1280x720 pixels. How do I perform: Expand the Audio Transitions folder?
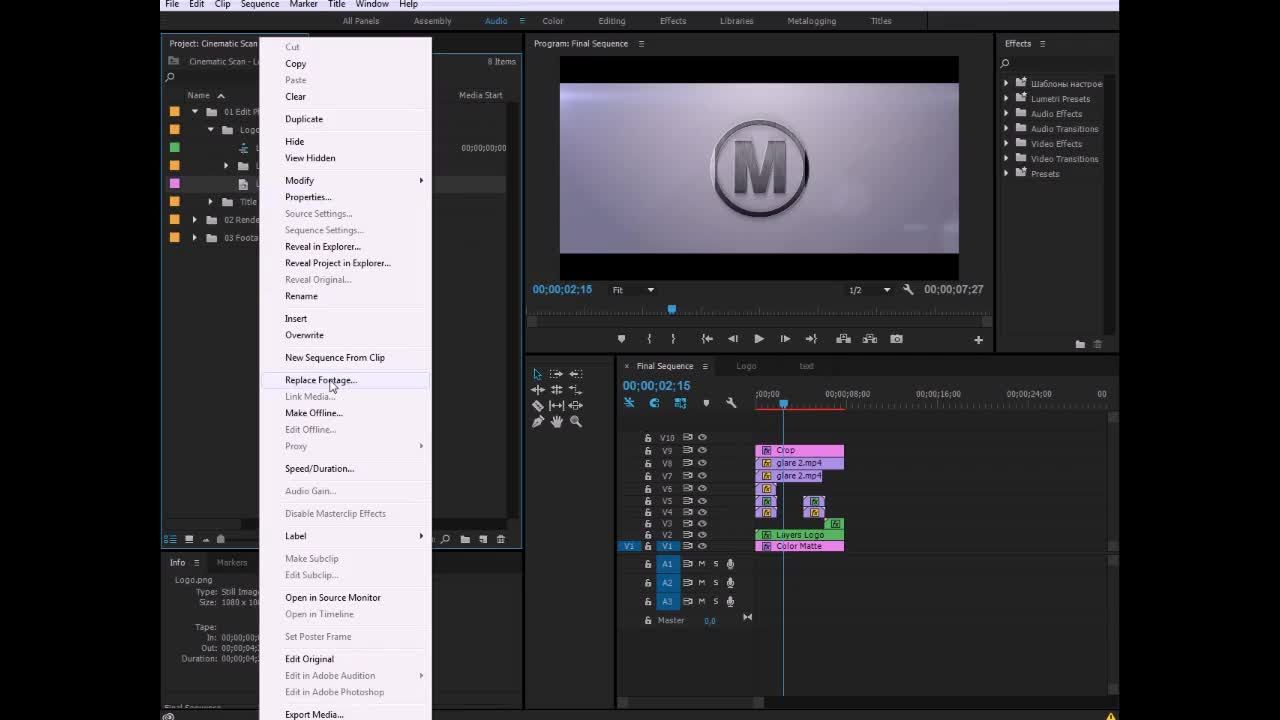click(1007, 129)
